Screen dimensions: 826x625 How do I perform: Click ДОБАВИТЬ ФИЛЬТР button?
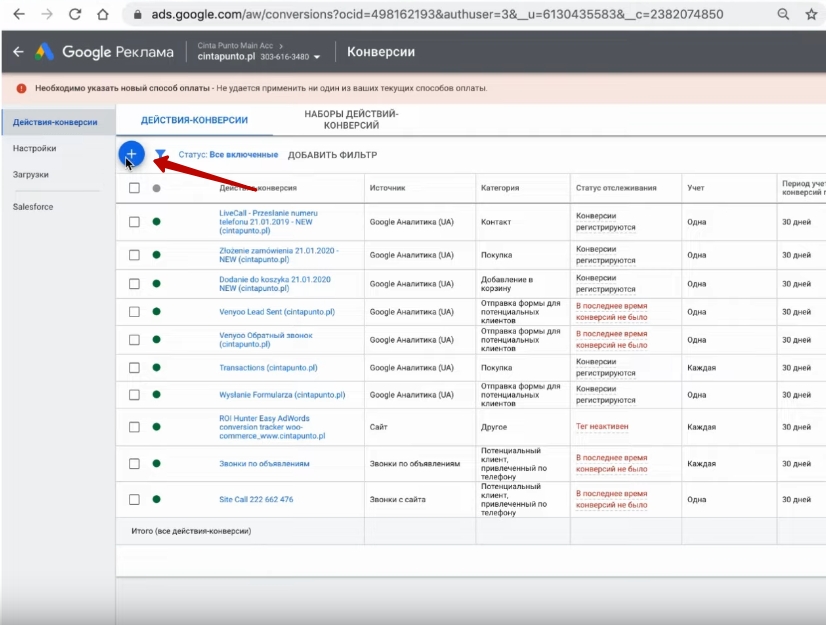click(x=332, y=155)
